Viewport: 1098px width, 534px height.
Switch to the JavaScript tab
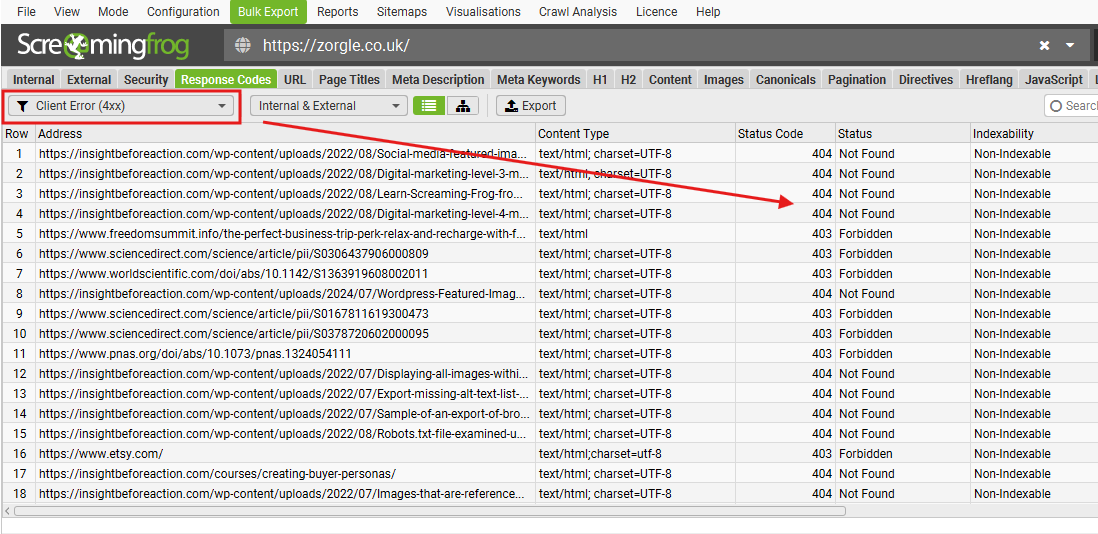coord(1053,79)
